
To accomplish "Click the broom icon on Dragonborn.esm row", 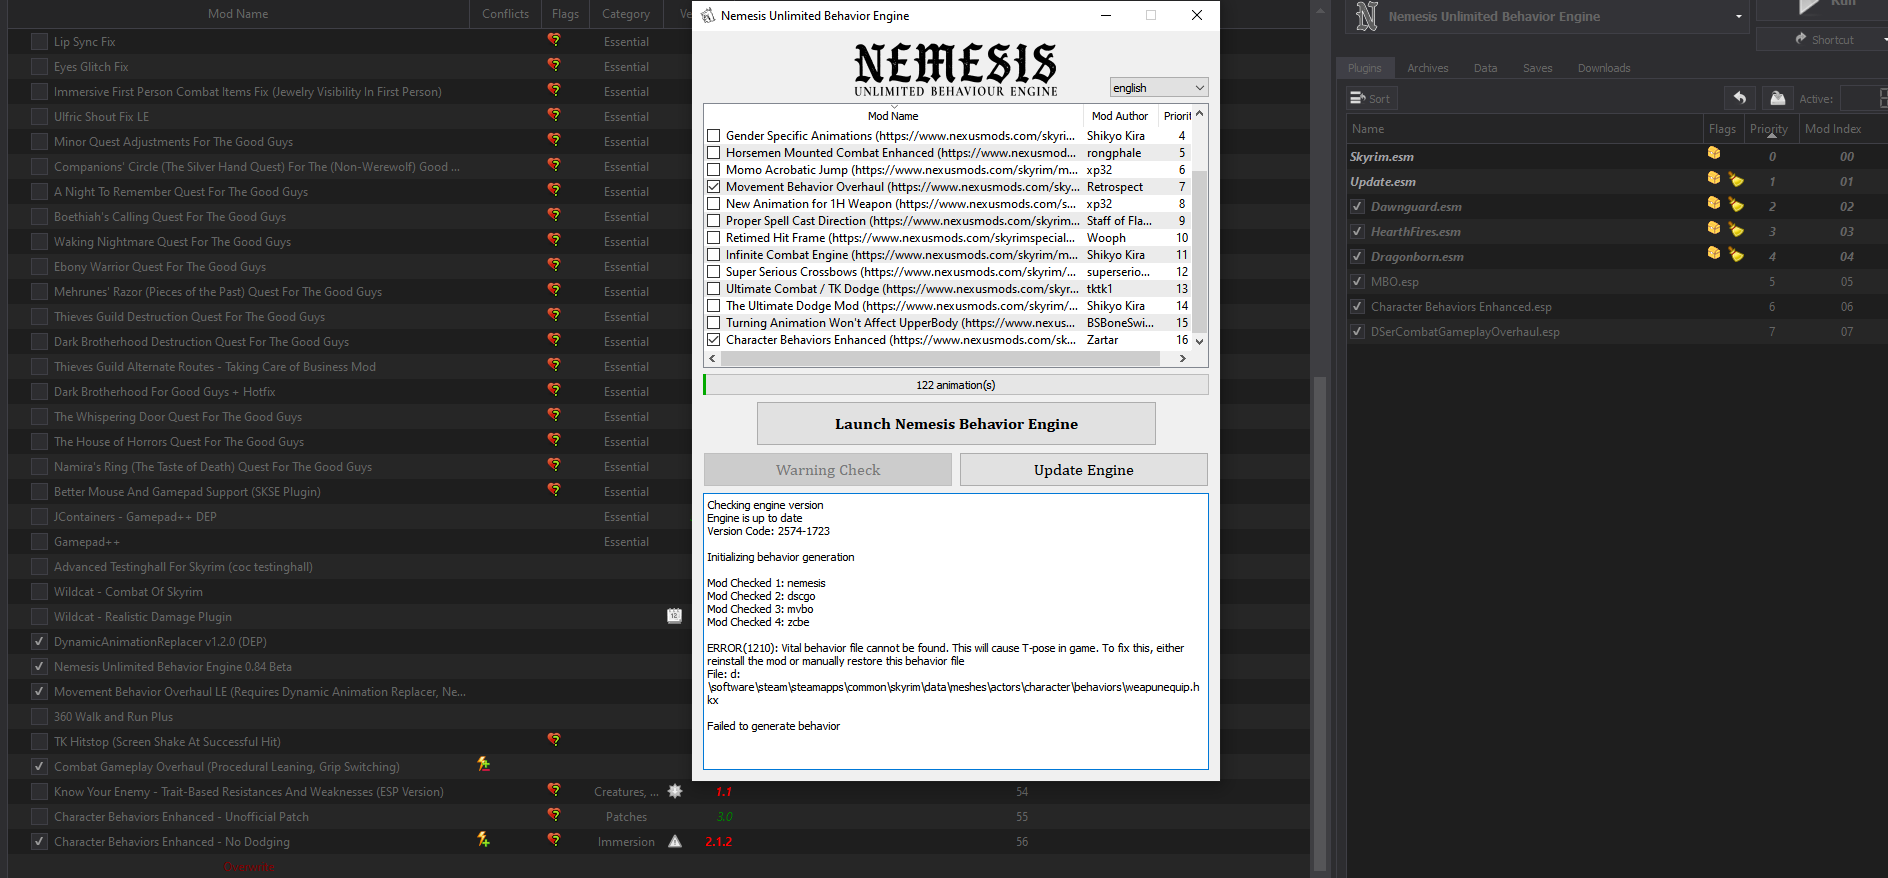I will tap(1736, 255).
